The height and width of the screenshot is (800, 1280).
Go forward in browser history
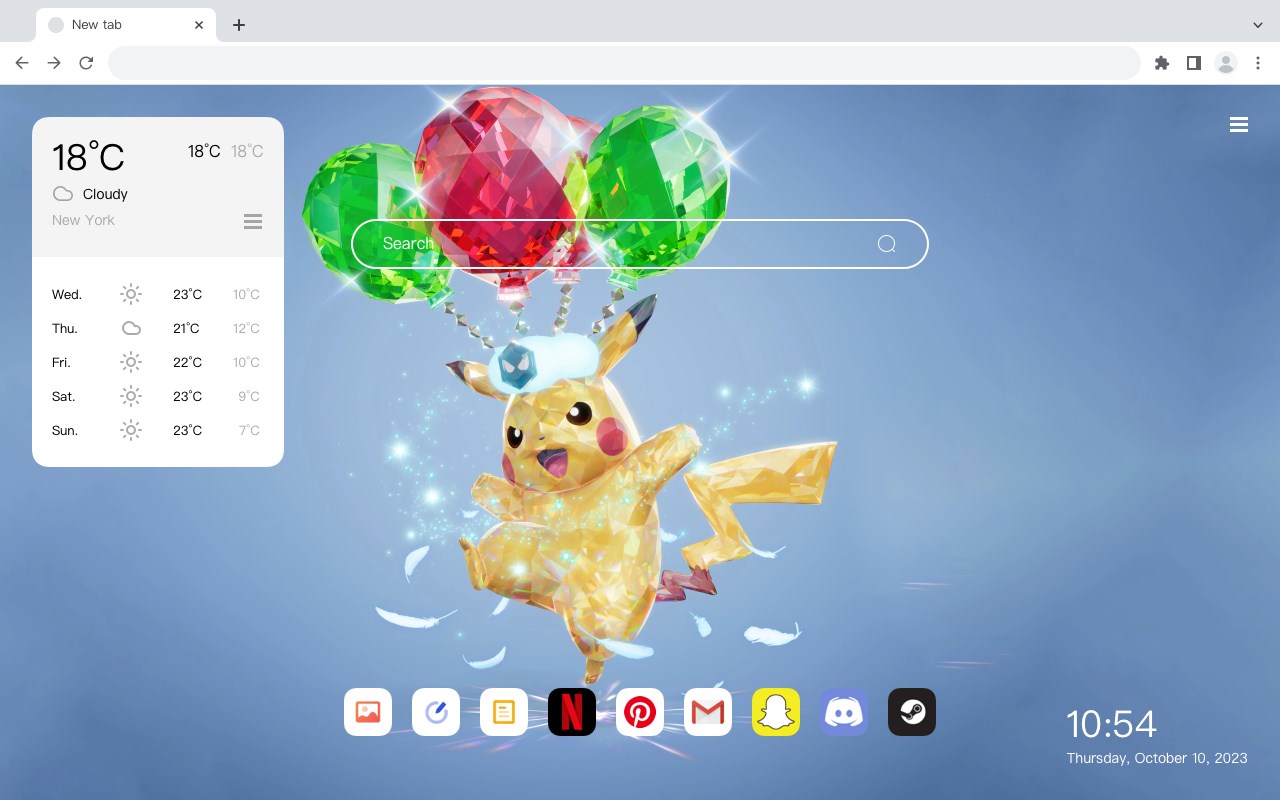[54, 63]
